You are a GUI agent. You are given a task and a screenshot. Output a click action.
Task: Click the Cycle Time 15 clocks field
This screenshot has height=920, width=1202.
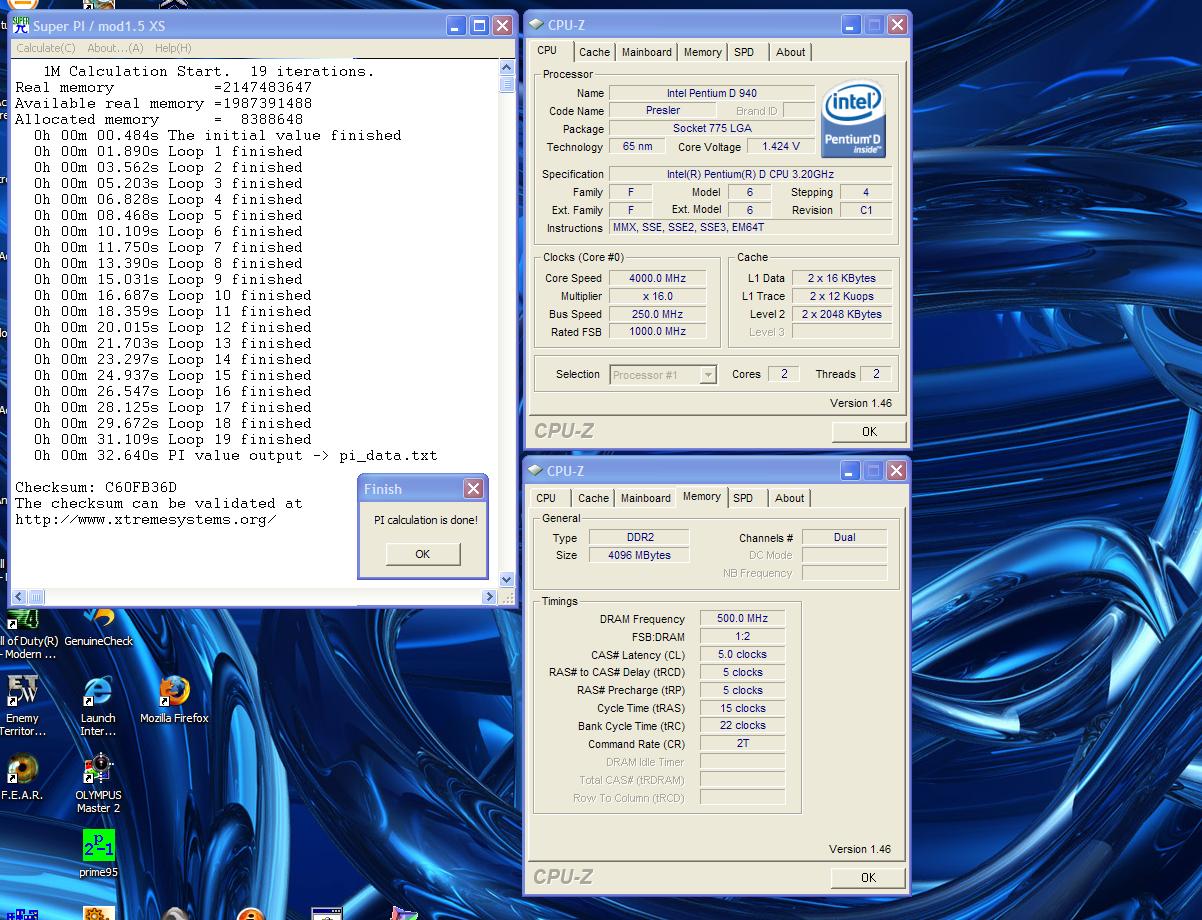(742, 707)
